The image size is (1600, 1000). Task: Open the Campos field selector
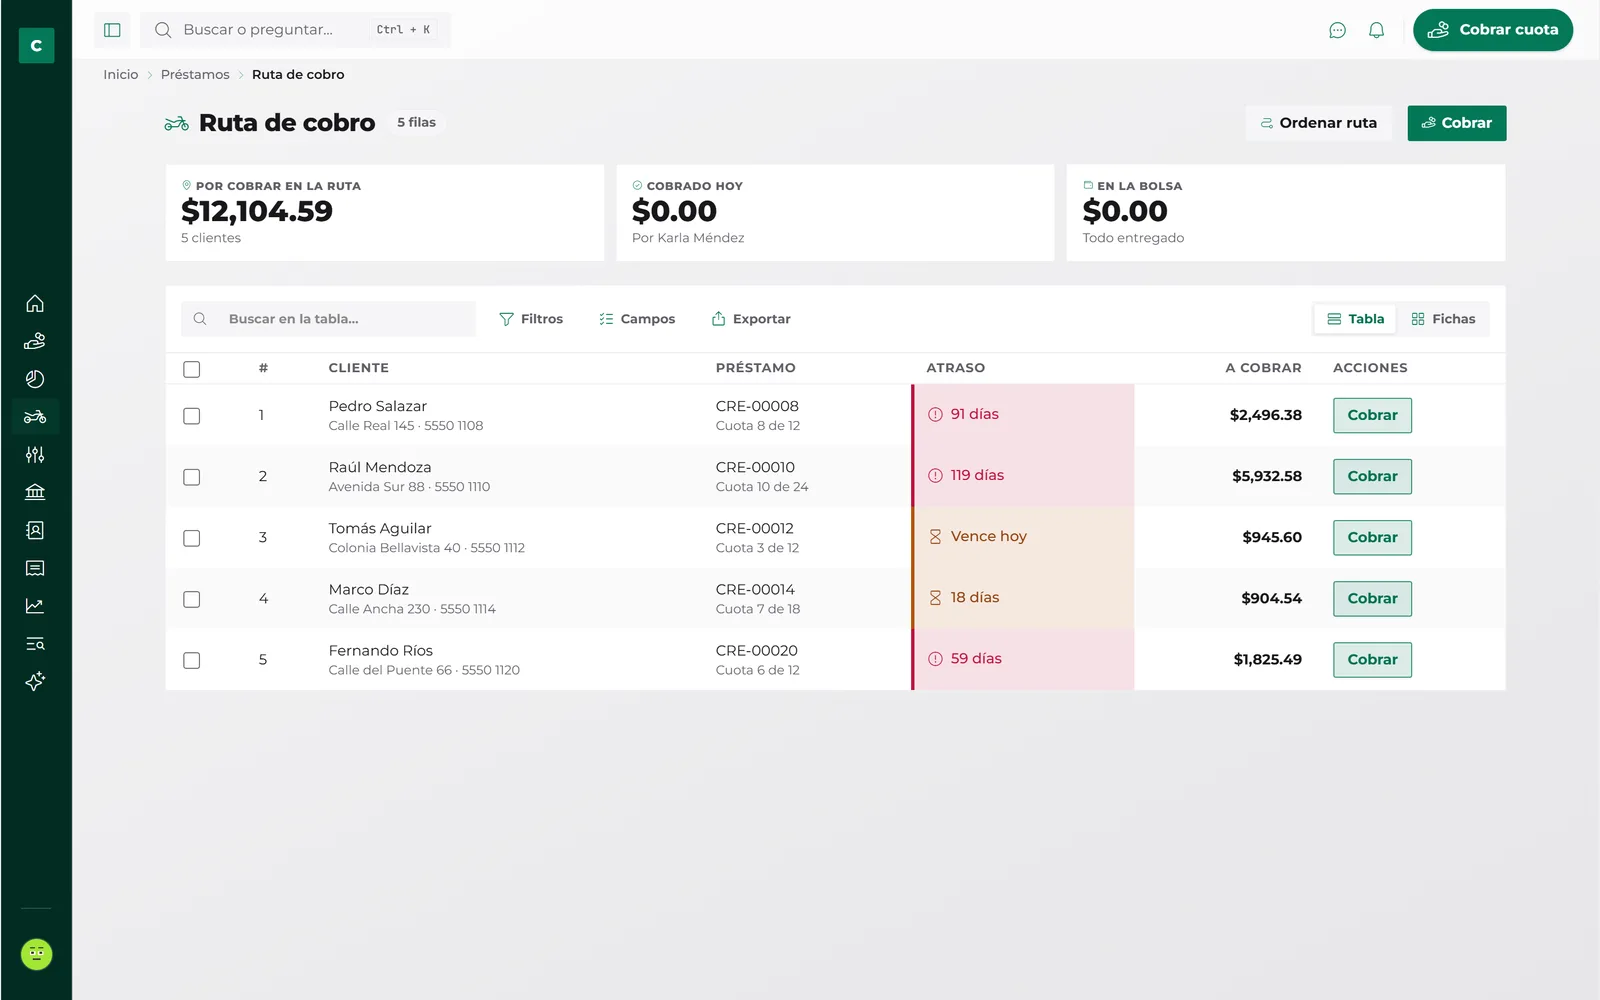click(637, 319)
